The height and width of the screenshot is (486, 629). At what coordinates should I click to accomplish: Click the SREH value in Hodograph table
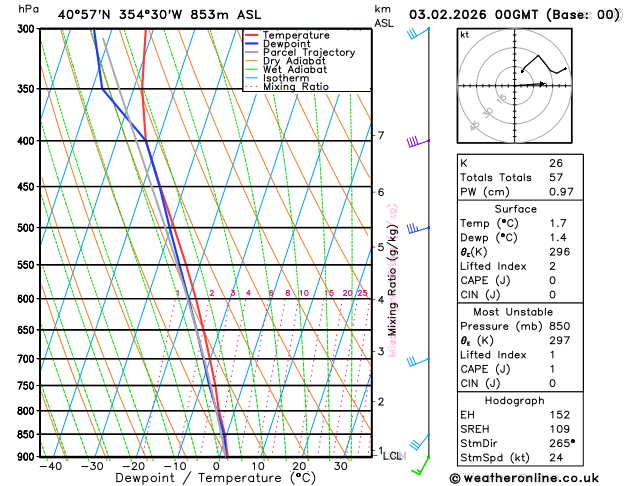coord(559,429)
